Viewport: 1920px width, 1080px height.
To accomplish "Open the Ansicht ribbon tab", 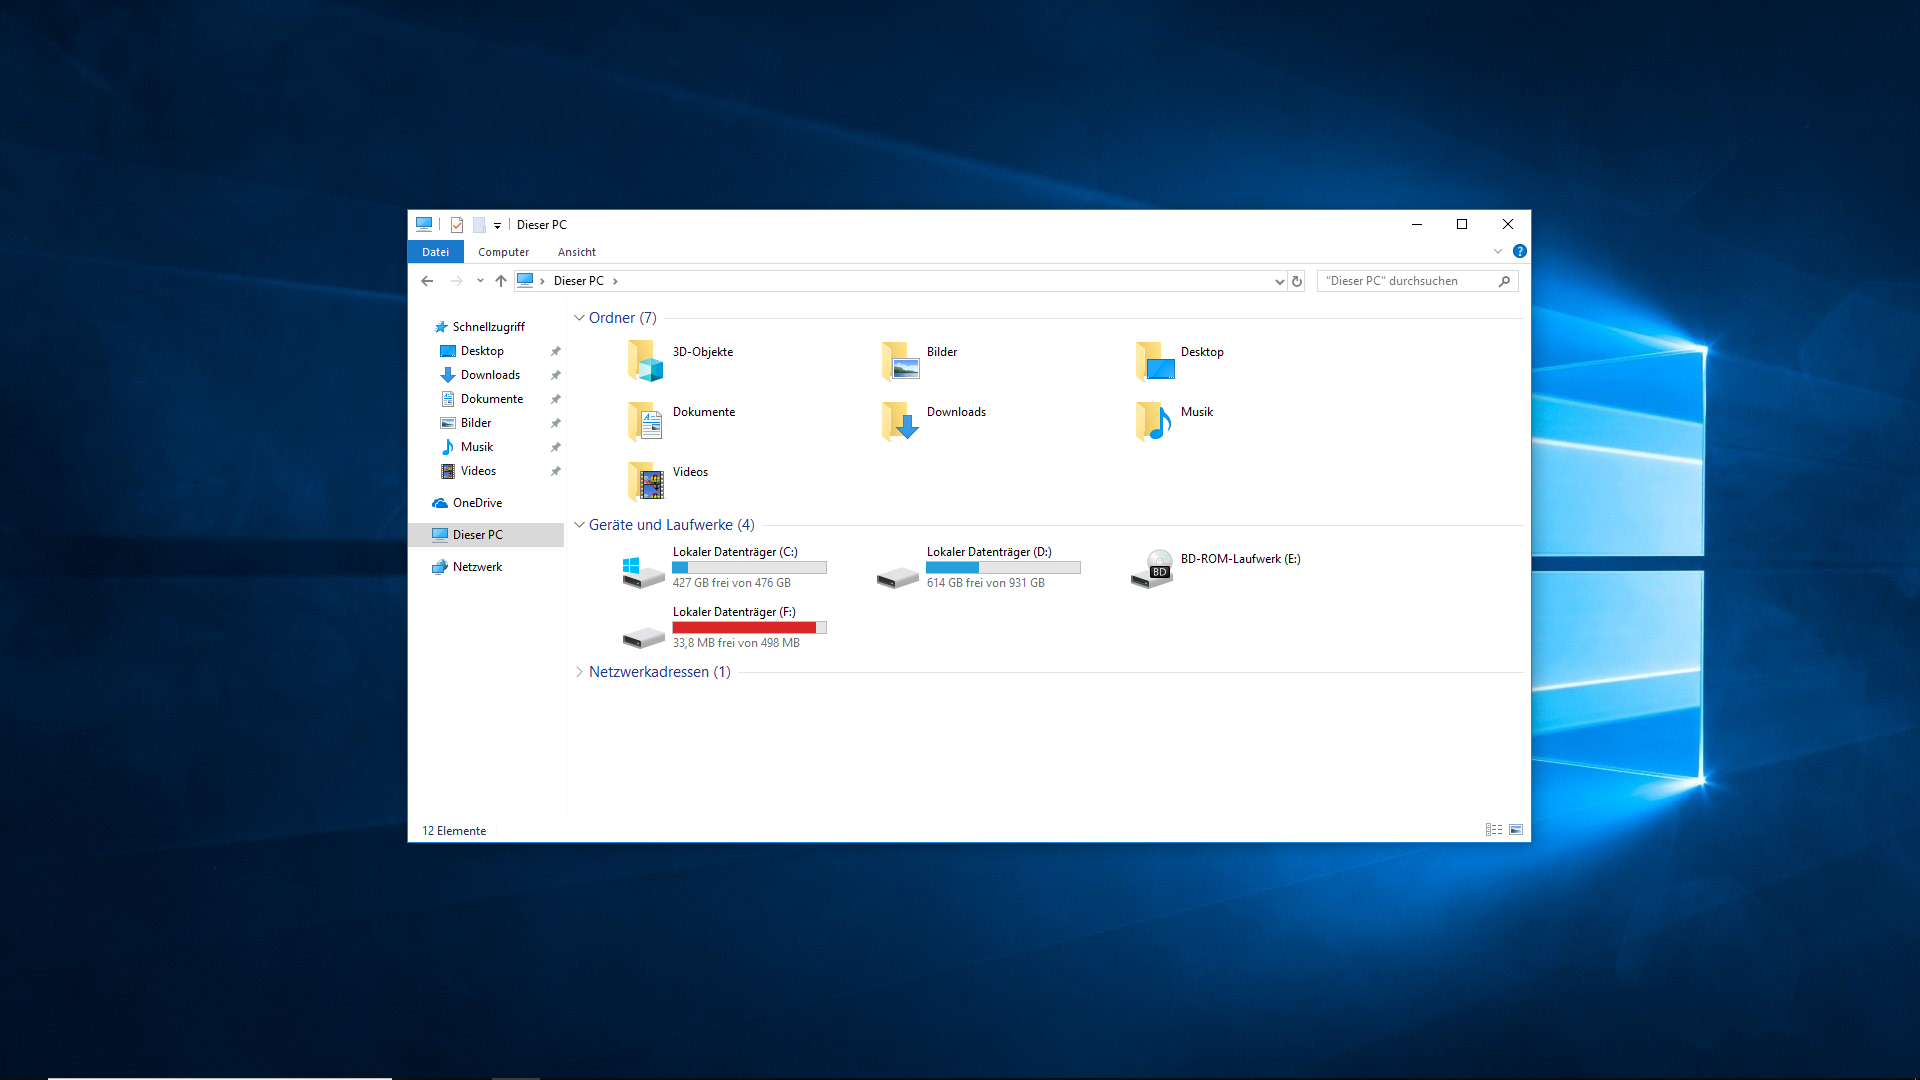I will [576, 252].
